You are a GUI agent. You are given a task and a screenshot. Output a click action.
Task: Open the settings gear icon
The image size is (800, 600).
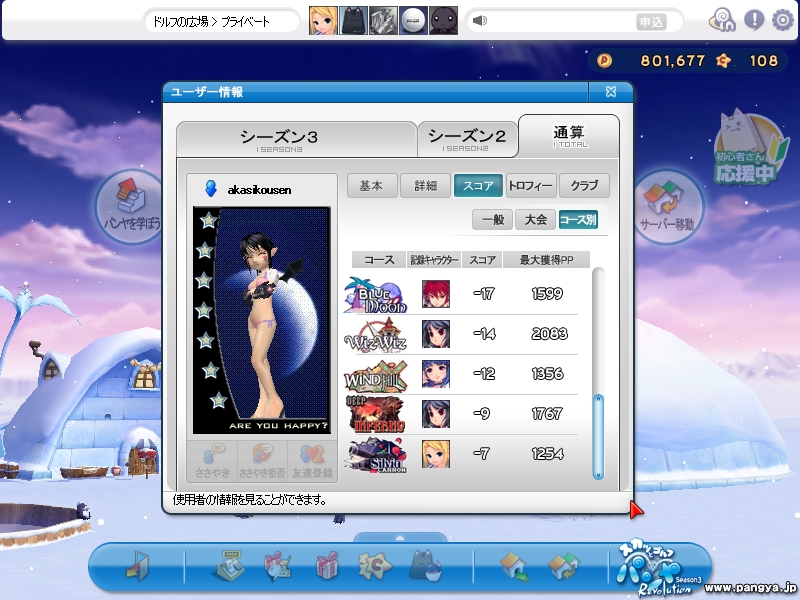click(782, 20)
